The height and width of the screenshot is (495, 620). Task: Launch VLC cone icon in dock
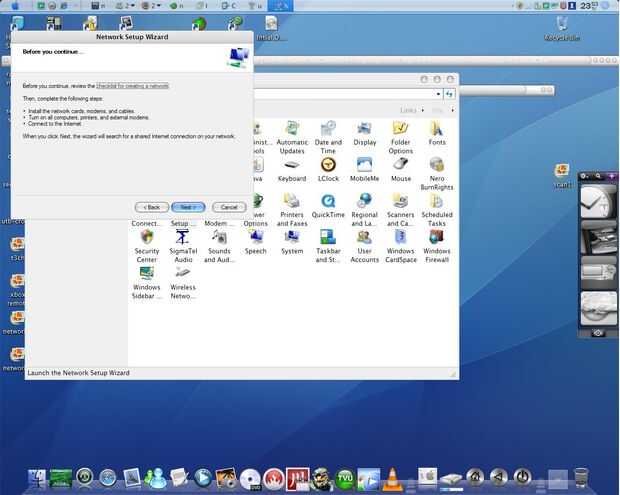392,478
